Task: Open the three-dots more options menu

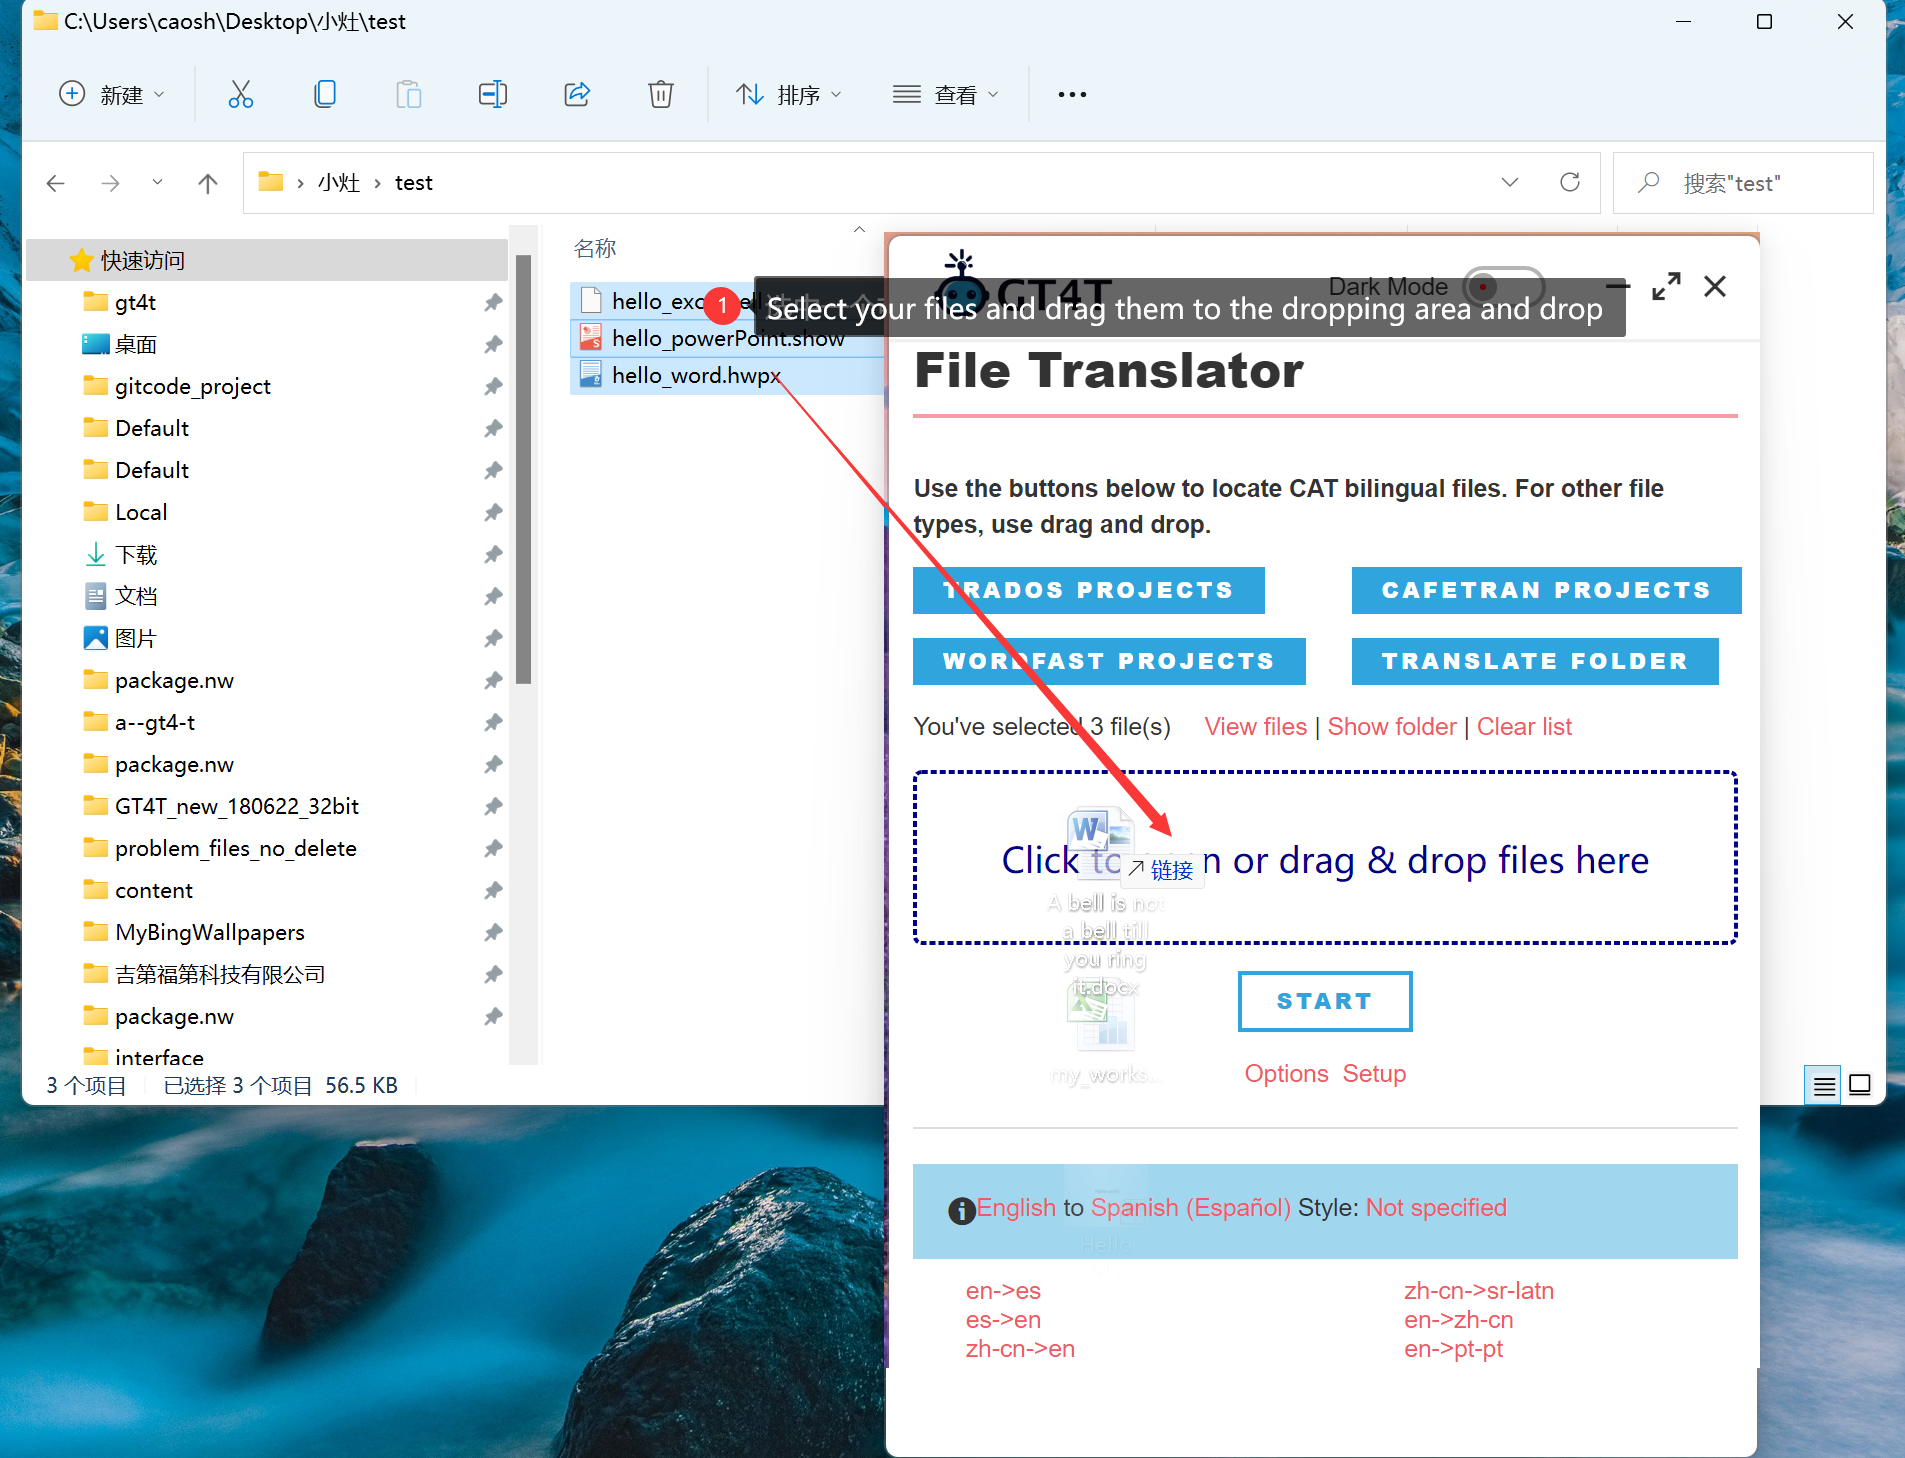Action: coord(1072,95)
